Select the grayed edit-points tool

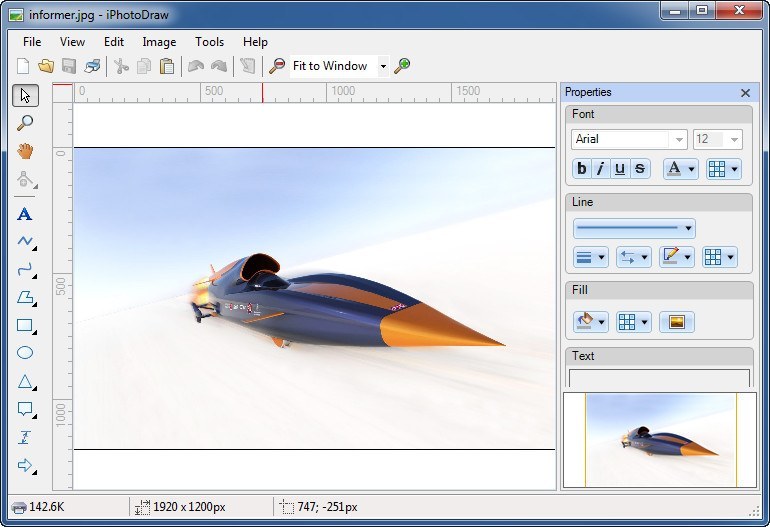tap(25, 179)
